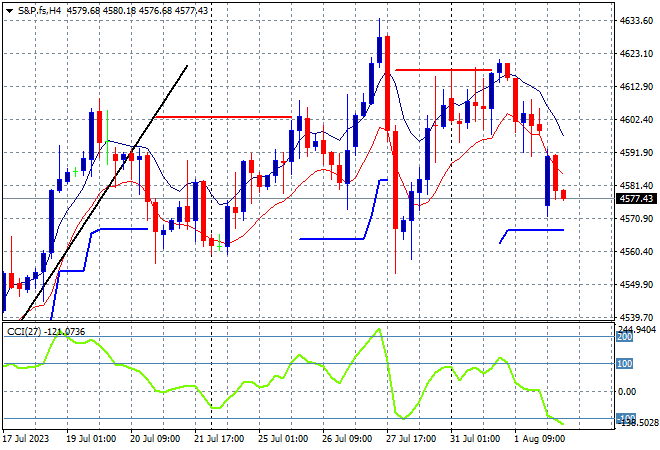
Task: Select the red resistance line near 4602
Action: [223, 117]
